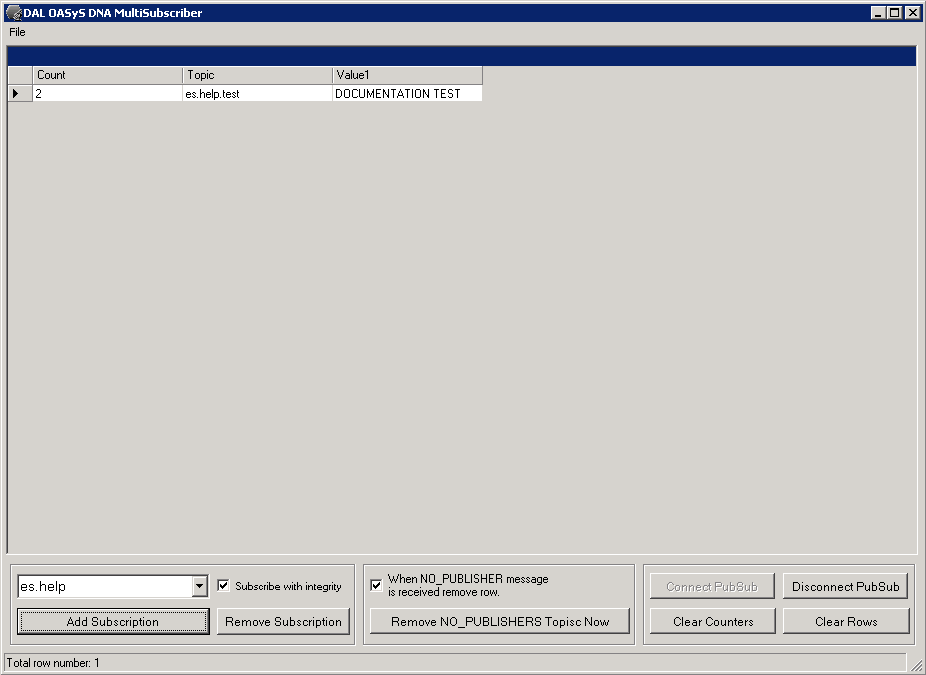
Task: Click the application icon in title bar
Action: [14, 13]
